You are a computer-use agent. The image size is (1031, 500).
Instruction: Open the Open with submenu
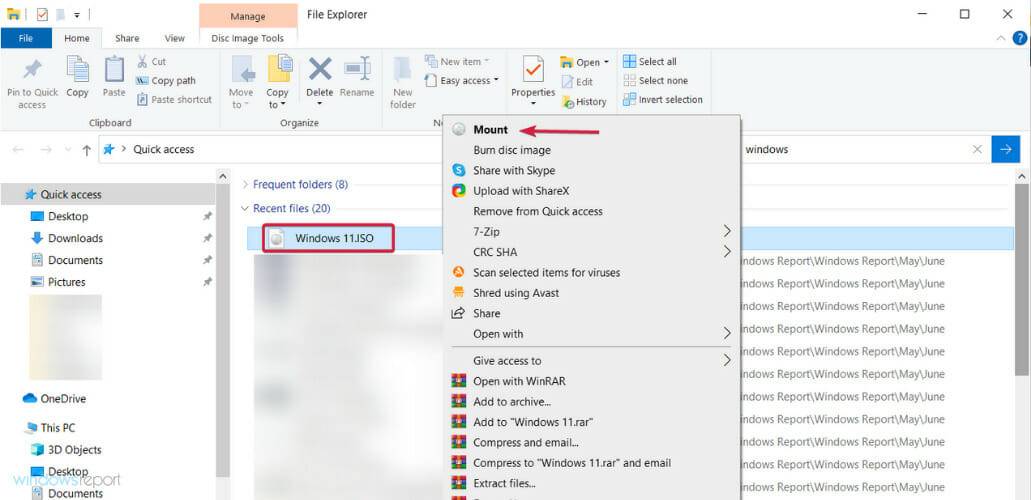click(592, 334)
